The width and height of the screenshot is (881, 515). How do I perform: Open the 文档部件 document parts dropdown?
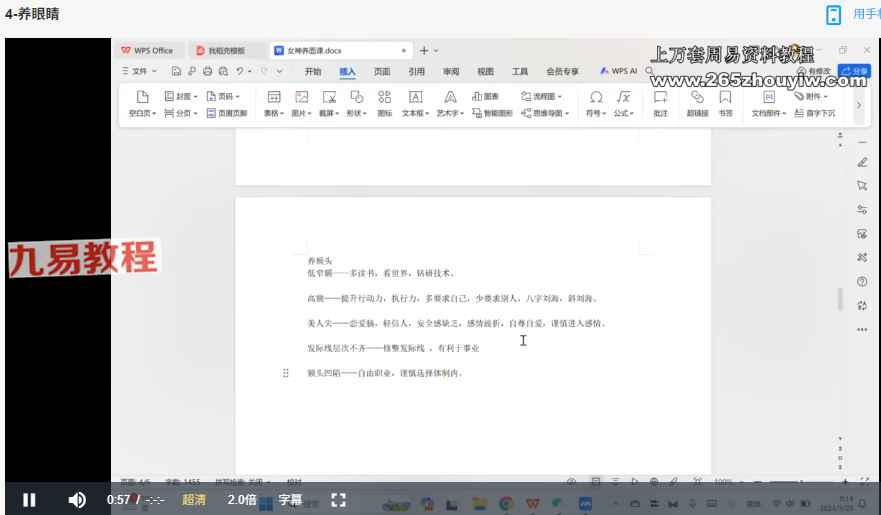(x=769, y=104)
